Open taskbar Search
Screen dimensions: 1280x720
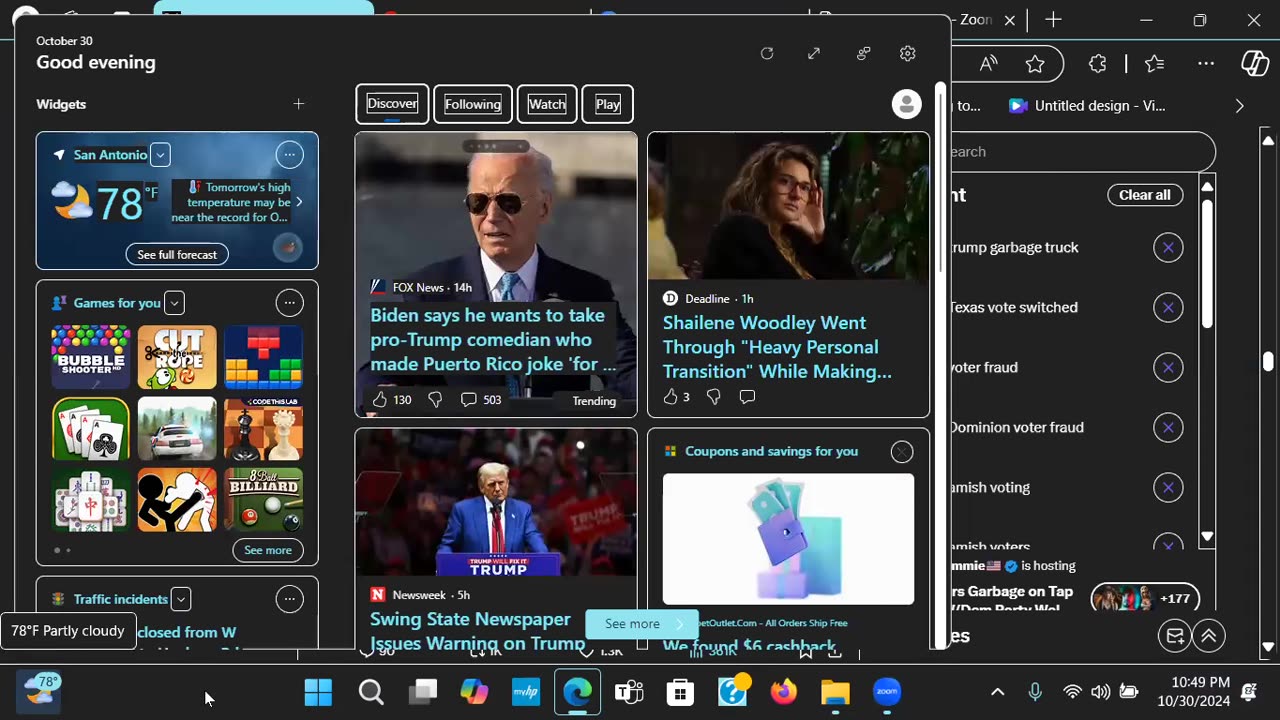pyautogui.click(x=371, y=692)
